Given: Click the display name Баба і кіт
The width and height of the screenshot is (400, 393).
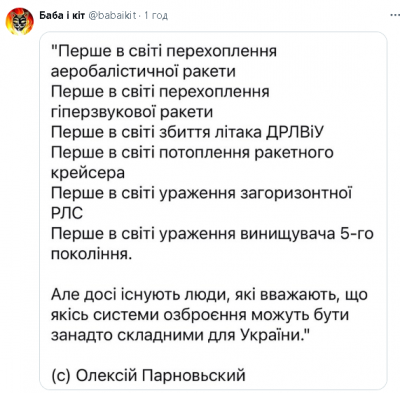Looking at the screenshot, I should click(62, 15).
